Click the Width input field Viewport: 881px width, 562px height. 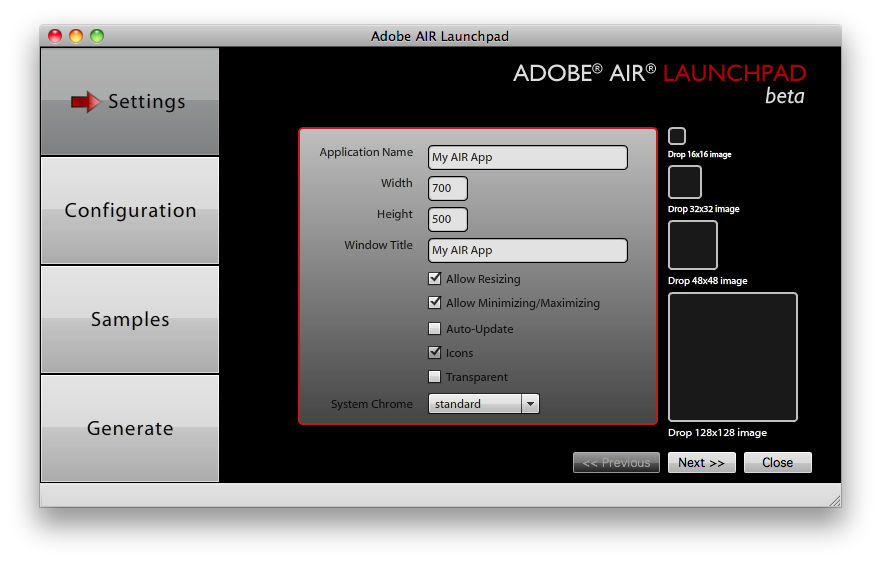pyautogui.click(x=448, y=188)
